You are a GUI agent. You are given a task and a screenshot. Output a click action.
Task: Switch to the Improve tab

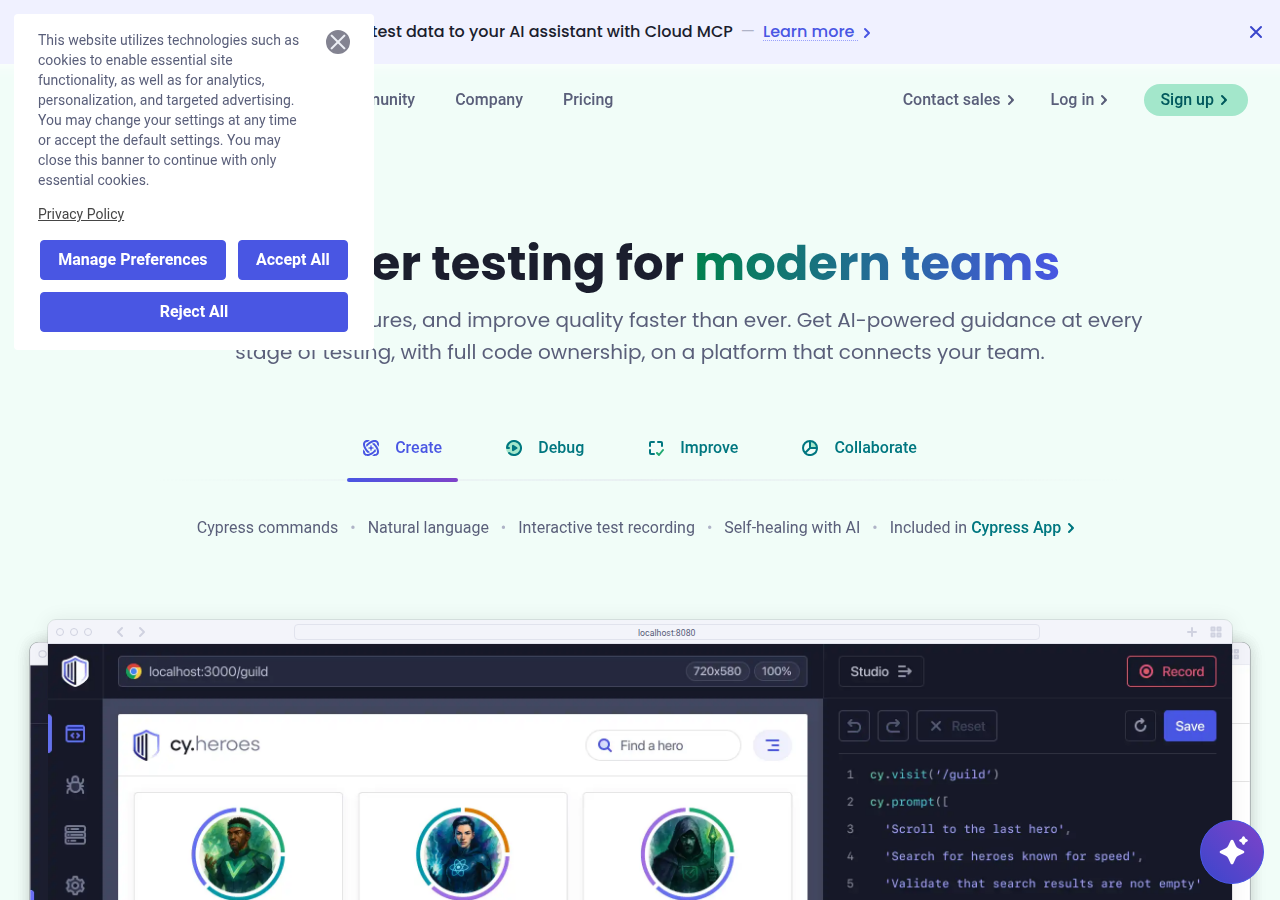pyautogui.click(x=693, y=448)
